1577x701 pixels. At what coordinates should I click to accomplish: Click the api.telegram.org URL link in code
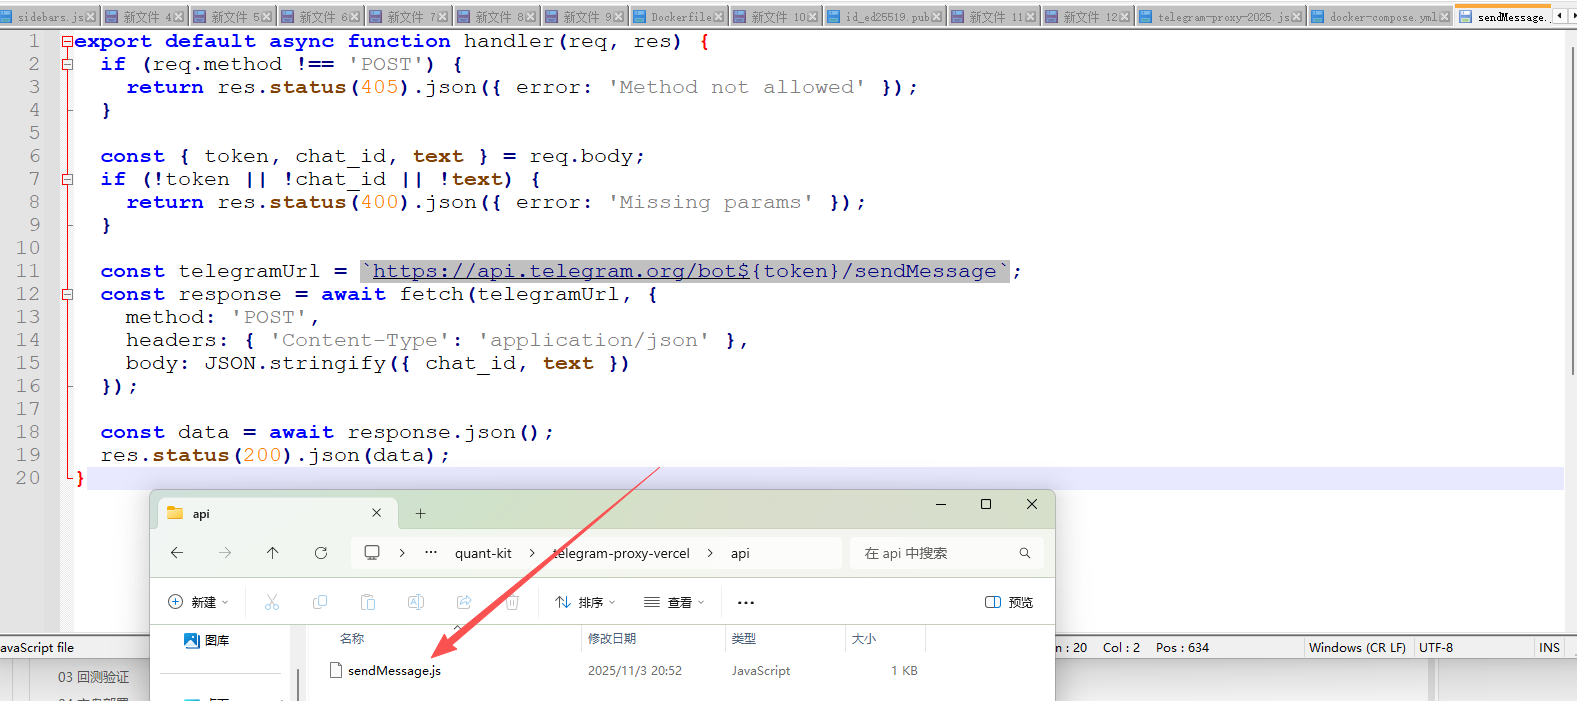tap(560, 271)
